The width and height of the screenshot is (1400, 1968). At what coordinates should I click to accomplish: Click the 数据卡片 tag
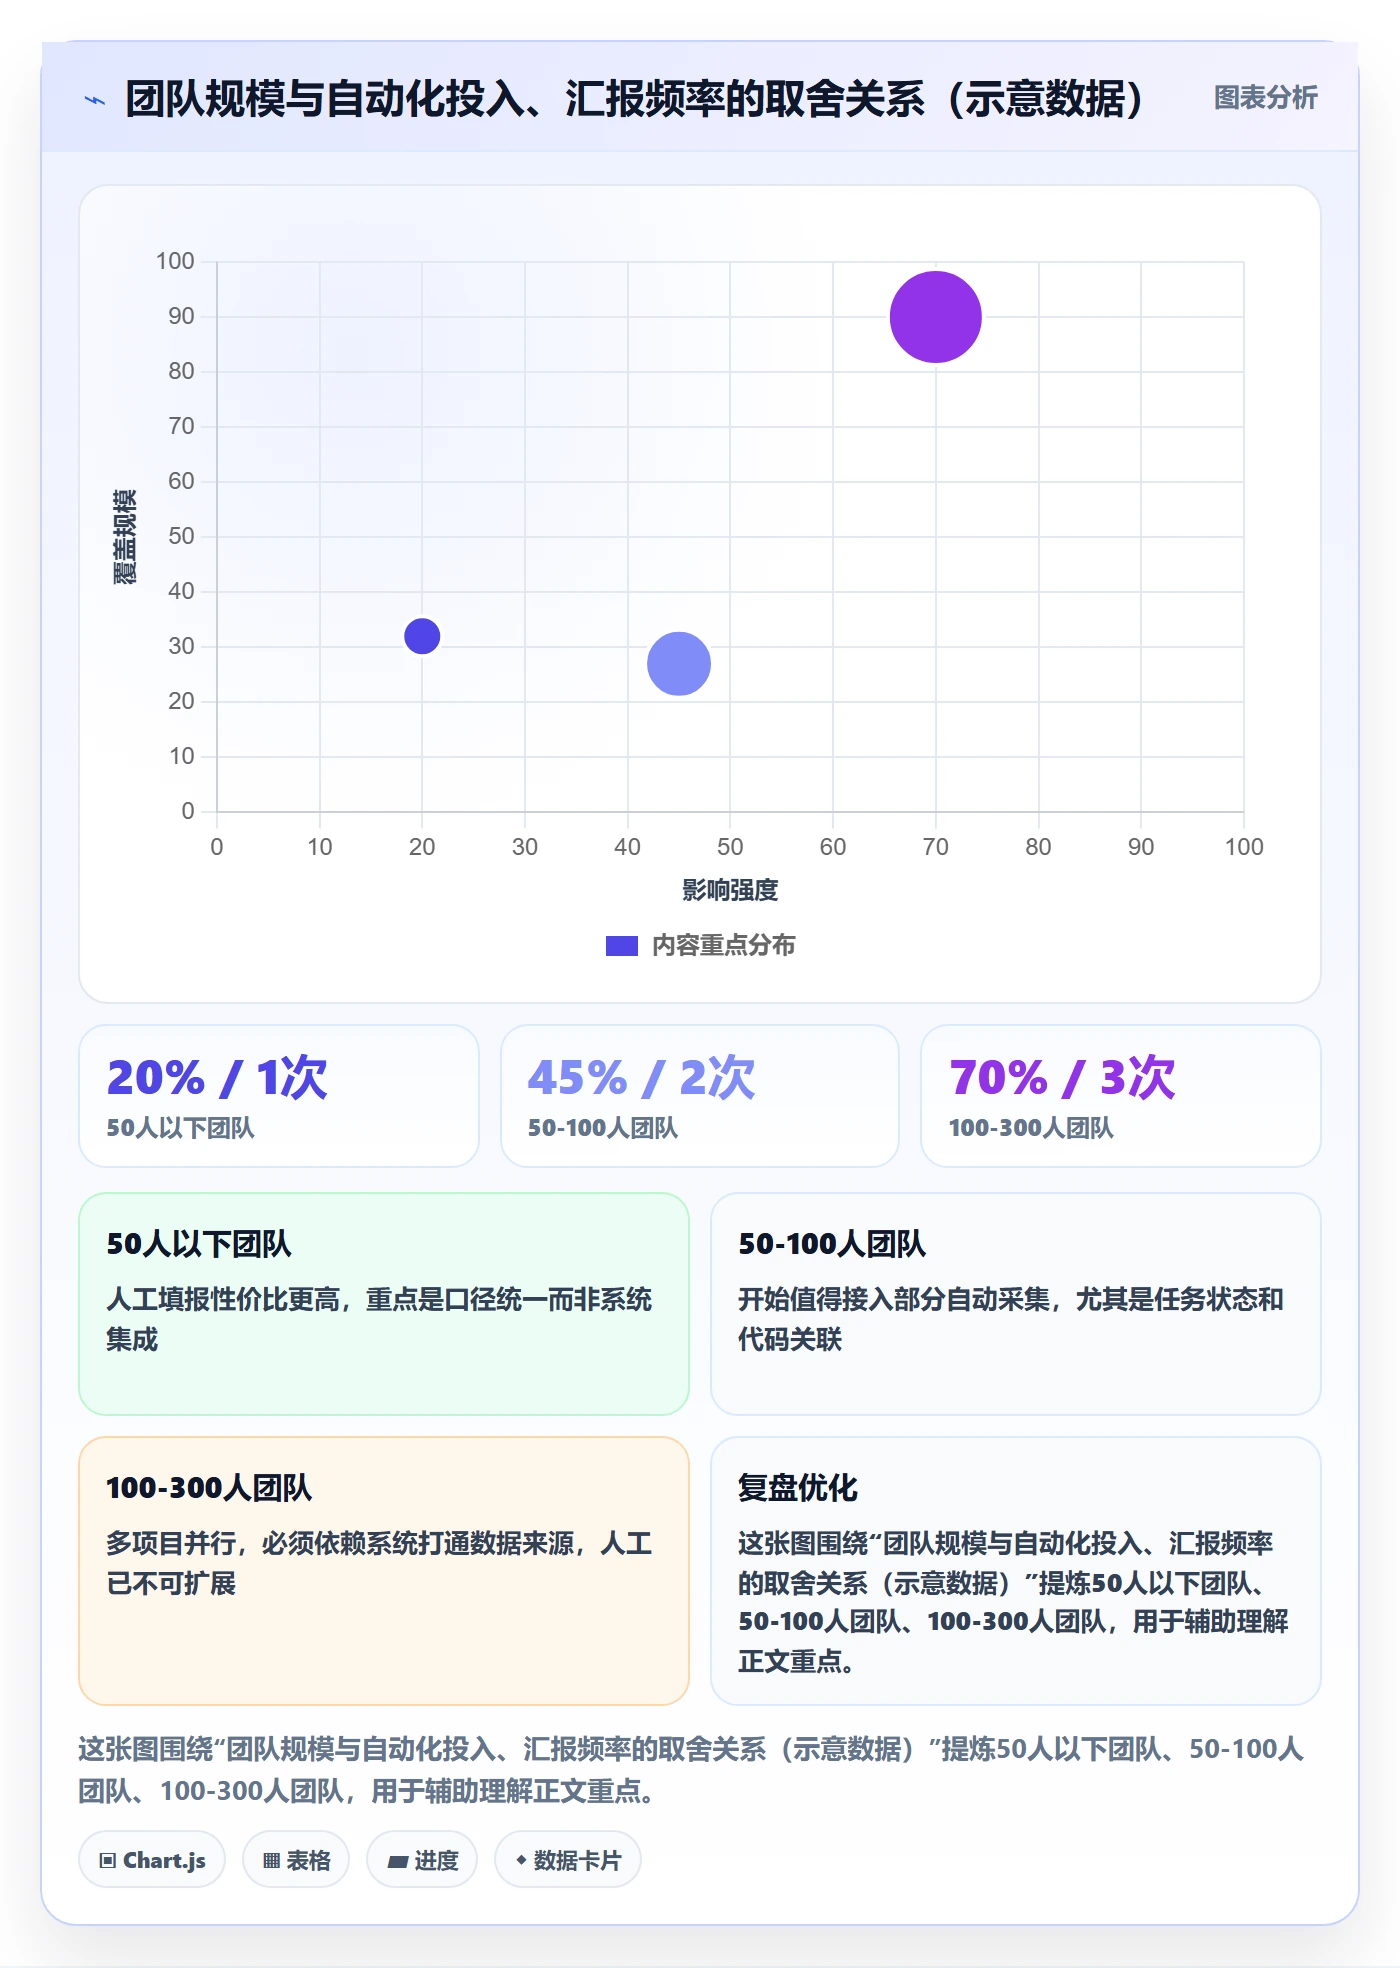click(x=568, y=1860)
